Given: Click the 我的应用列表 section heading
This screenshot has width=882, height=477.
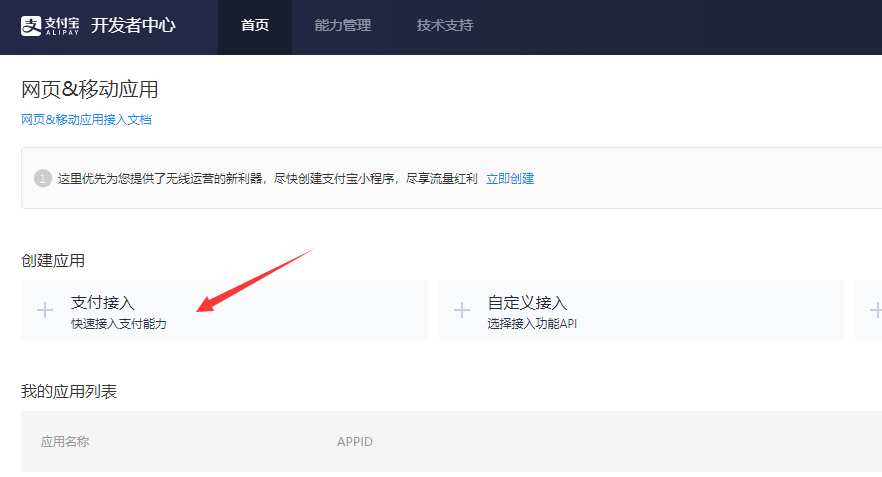Looking at the screenshot, I should coord(69,392).
